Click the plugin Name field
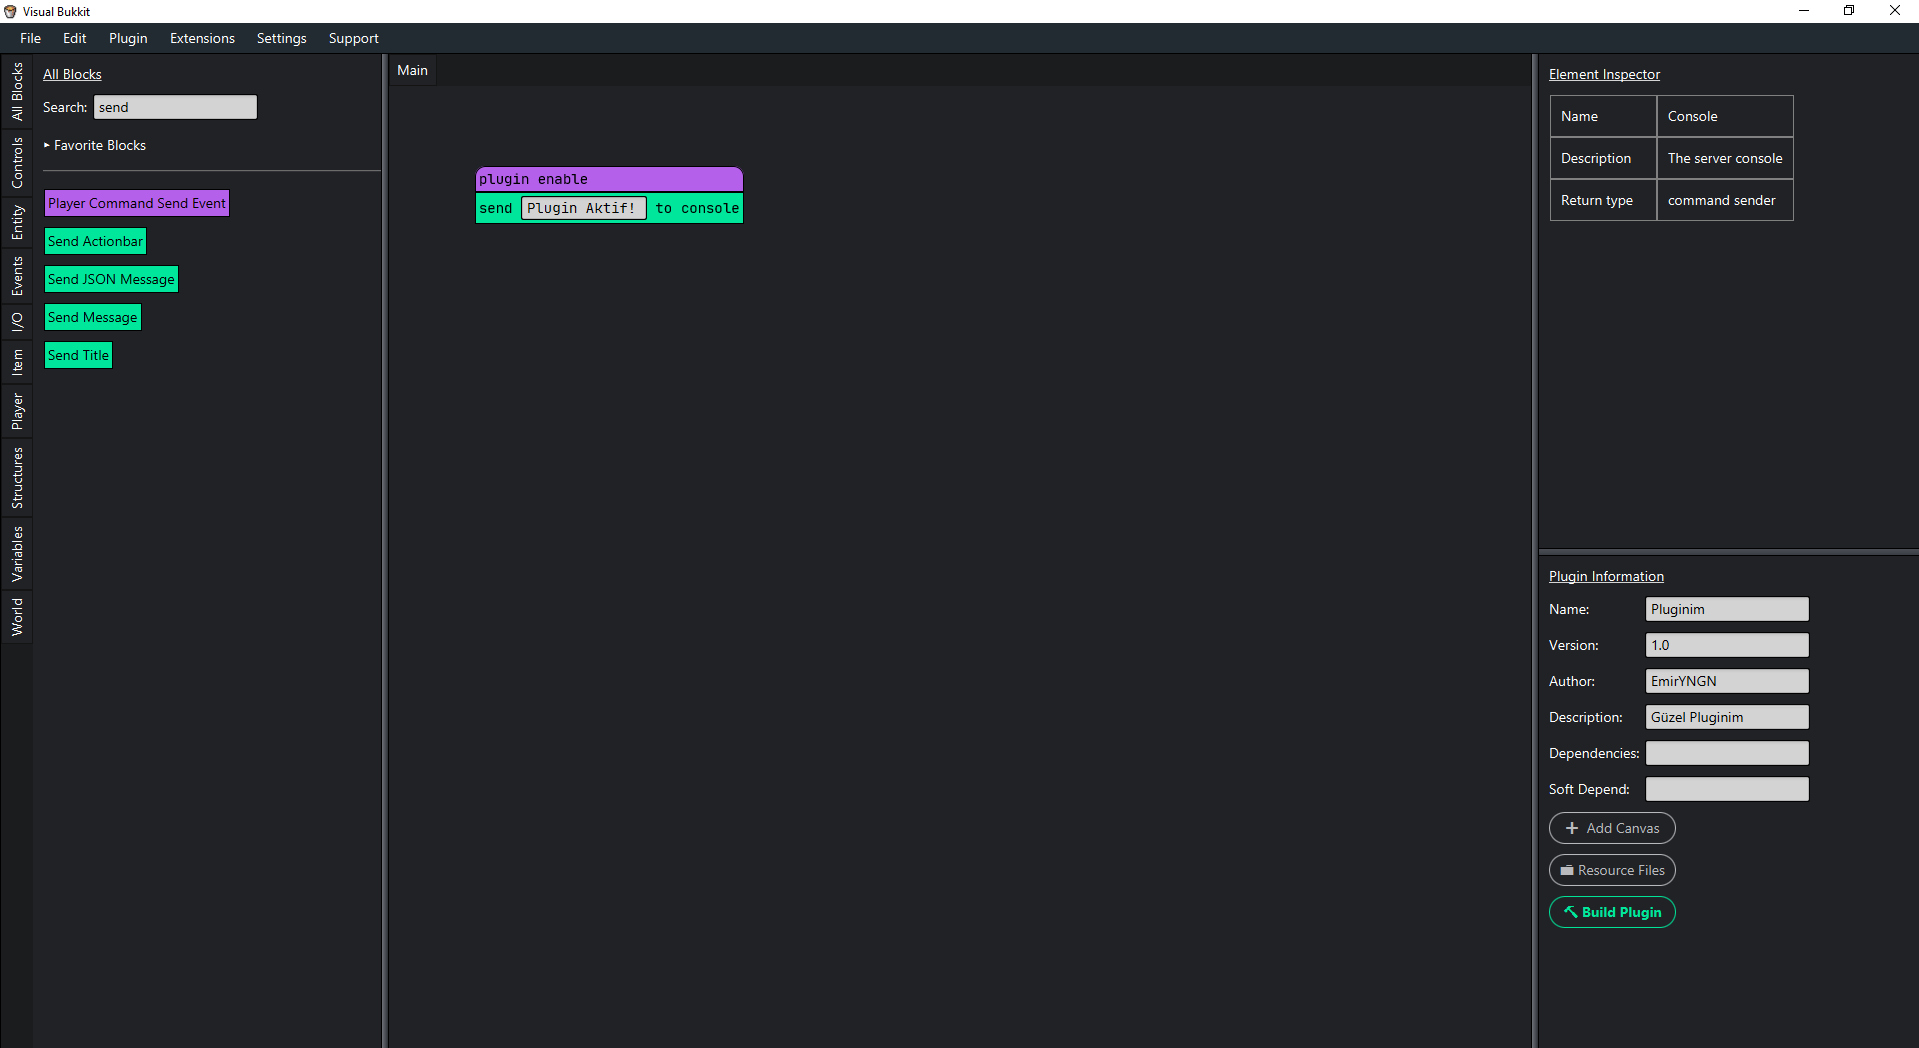 [x=1727, y=609]
